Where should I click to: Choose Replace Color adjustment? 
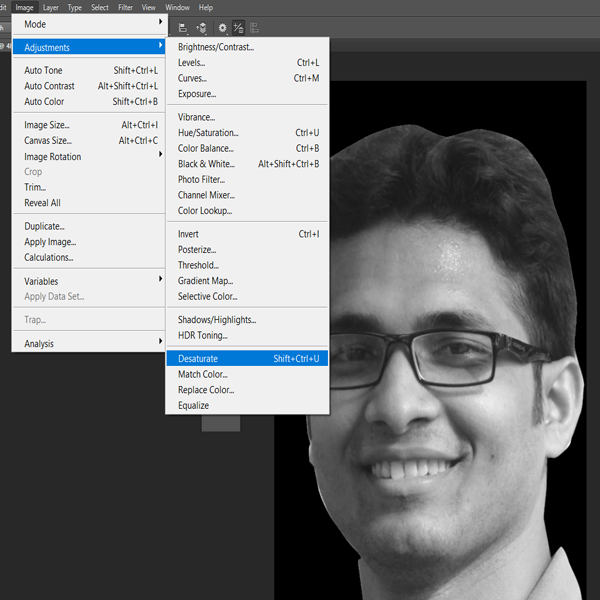click(x=247, y=390)
